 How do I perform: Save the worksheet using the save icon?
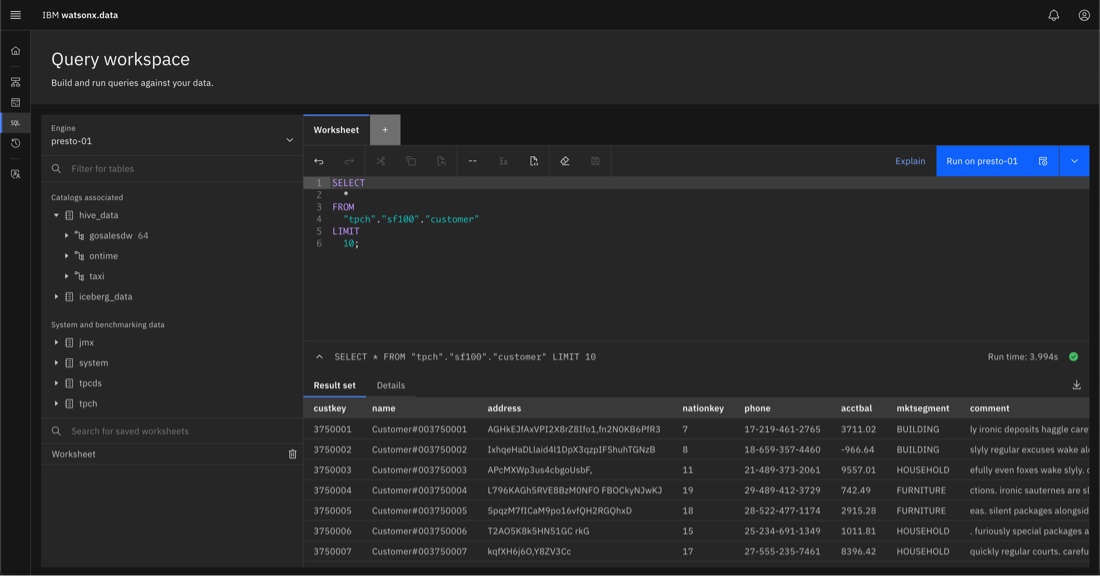pyautogui.click(x=594, y=160)
